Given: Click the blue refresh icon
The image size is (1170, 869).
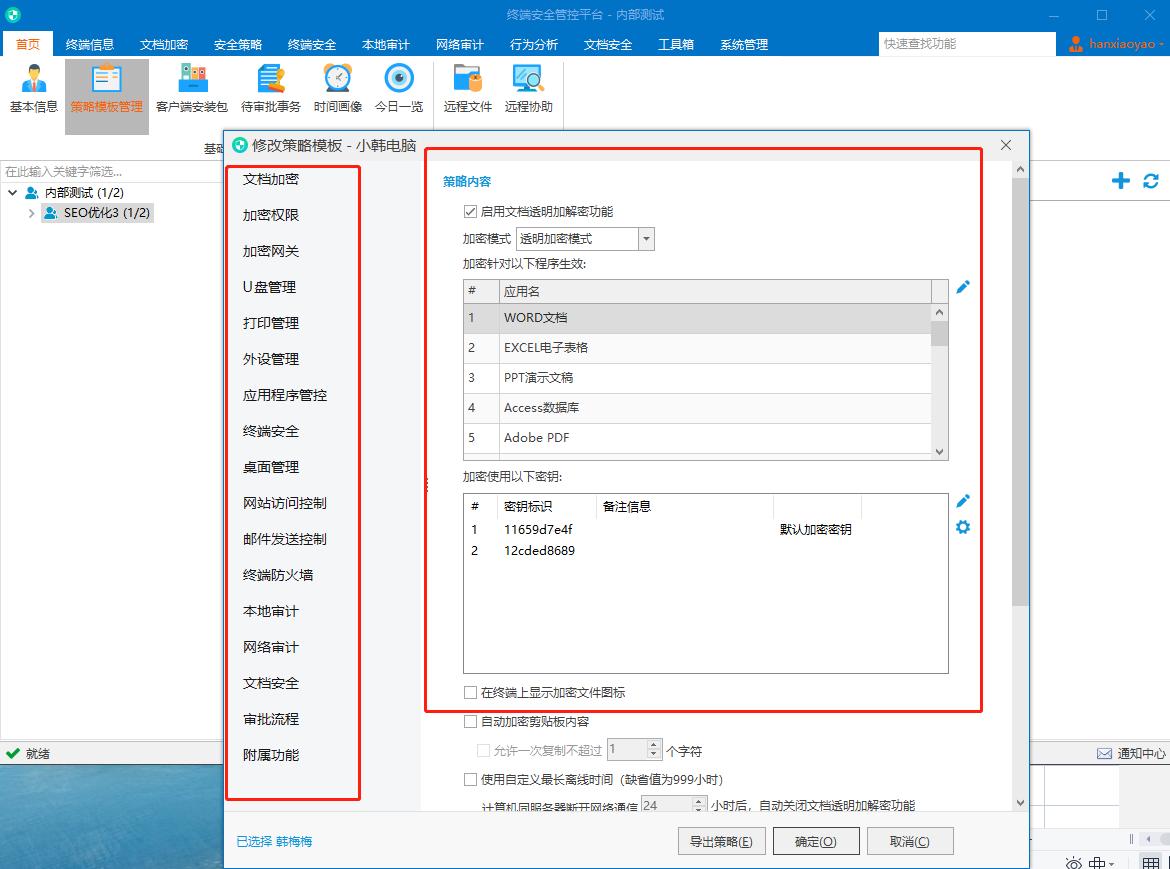Looking at the screenshot, I should click(x=1151, y=181).
